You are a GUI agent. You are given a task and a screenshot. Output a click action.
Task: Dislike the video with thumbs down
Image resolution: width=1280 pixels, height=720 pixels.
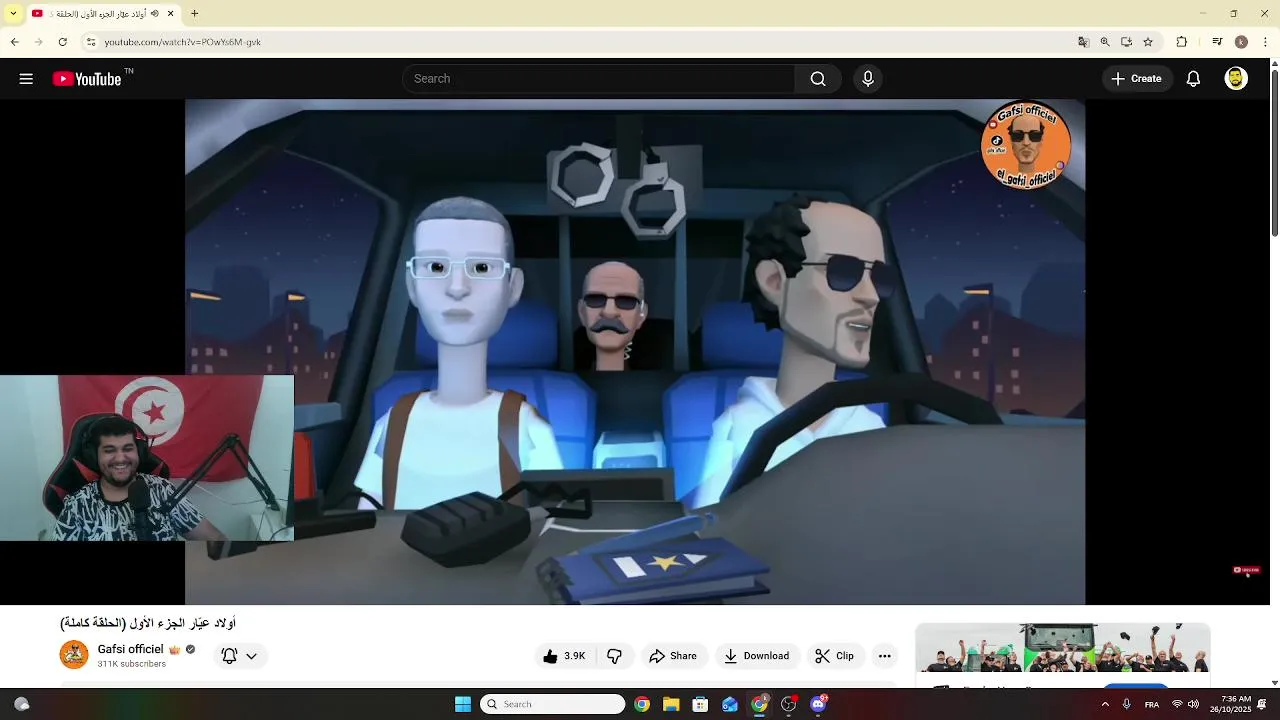[614, 656]
